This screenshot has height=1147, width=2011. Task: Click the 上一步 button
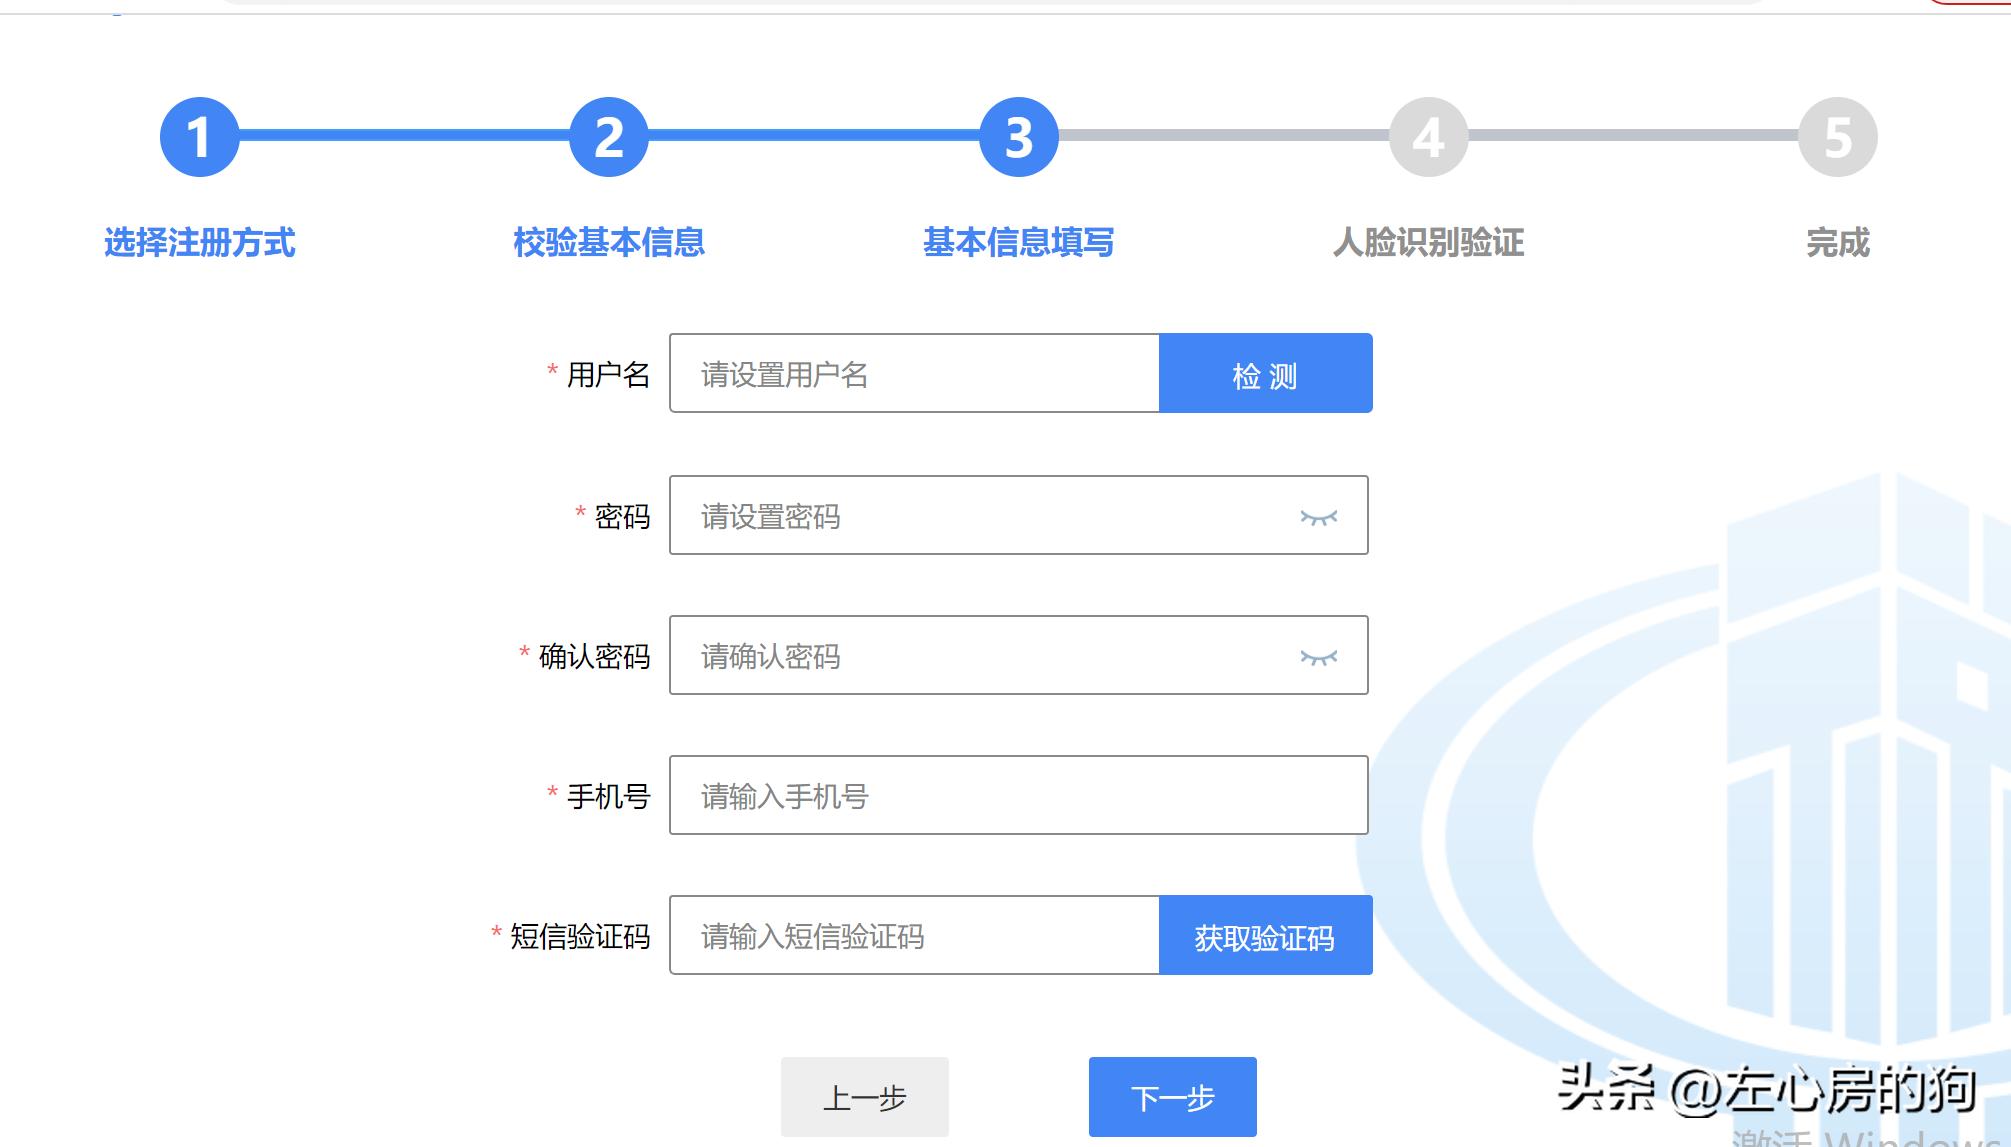[864, 1097]
